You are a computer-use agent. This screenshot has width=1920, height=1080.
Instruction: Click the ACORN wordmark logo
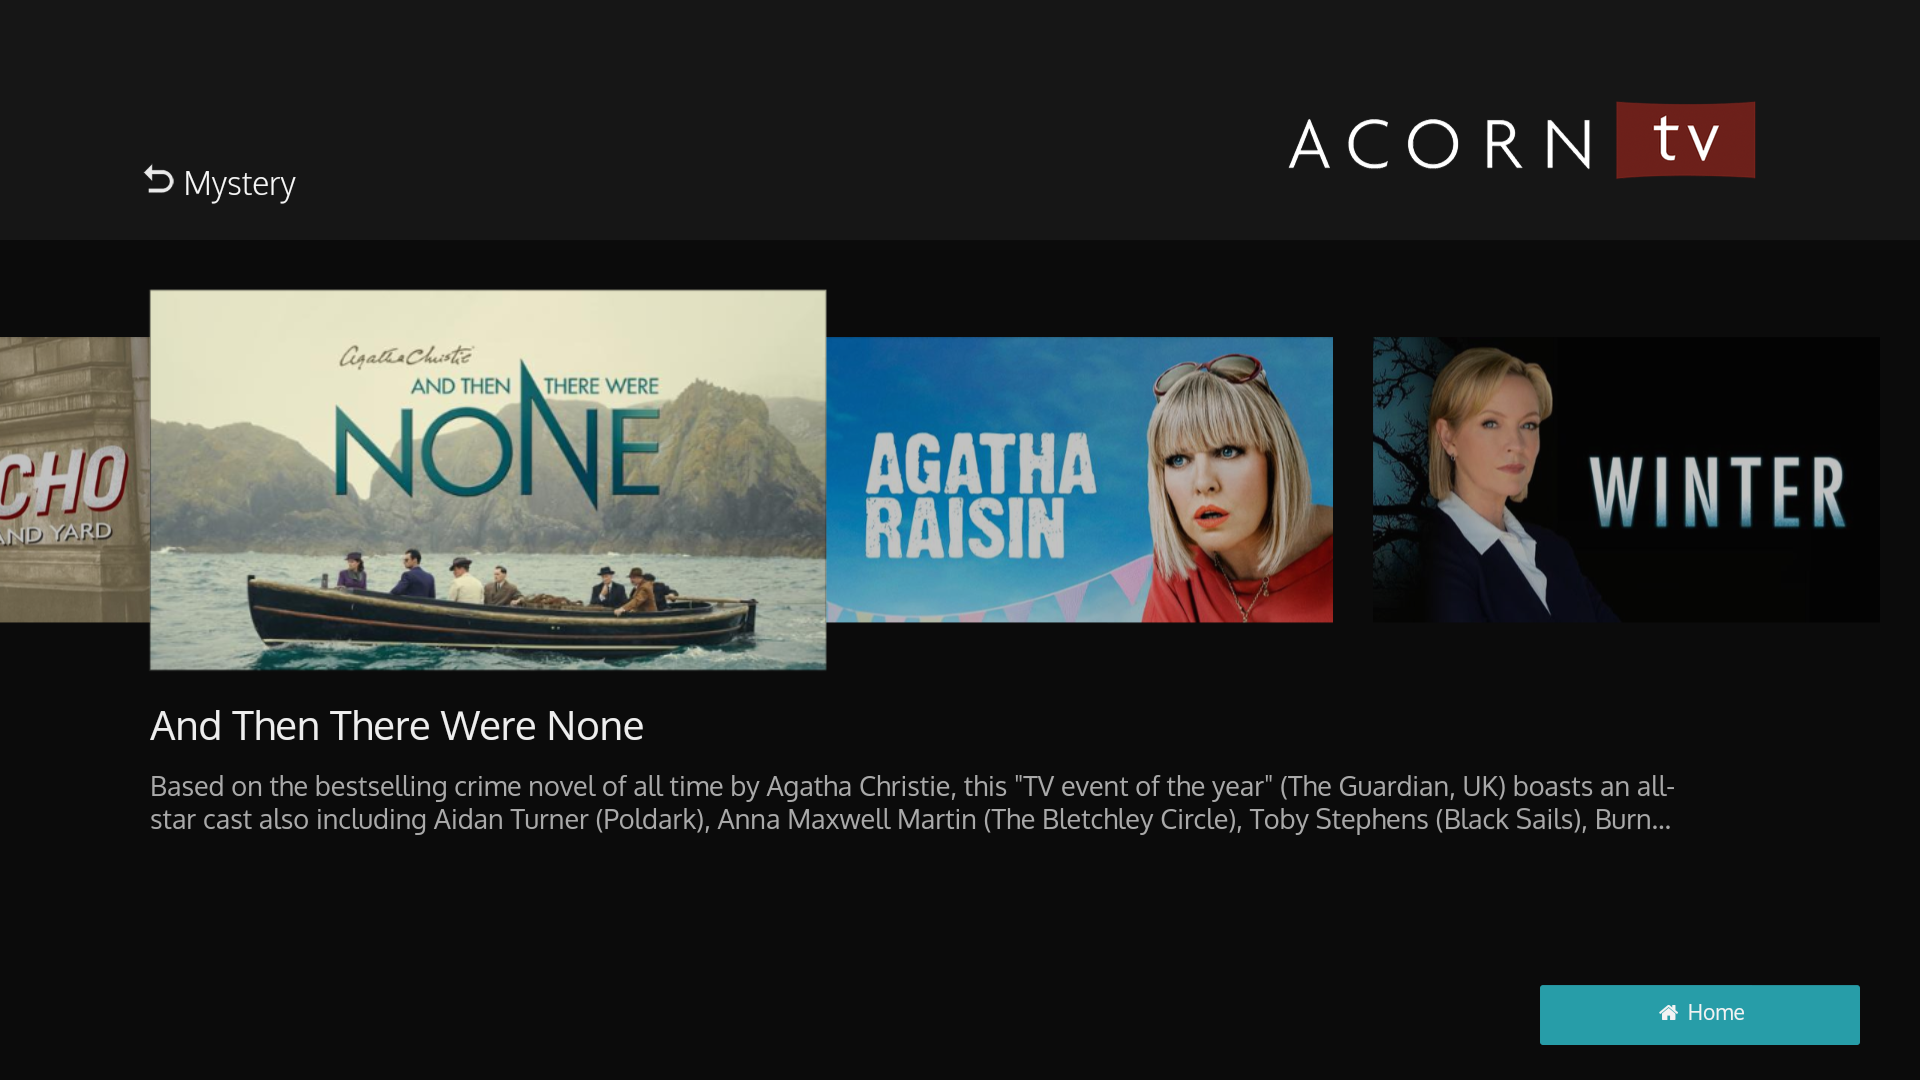(x=1440, y=144)
